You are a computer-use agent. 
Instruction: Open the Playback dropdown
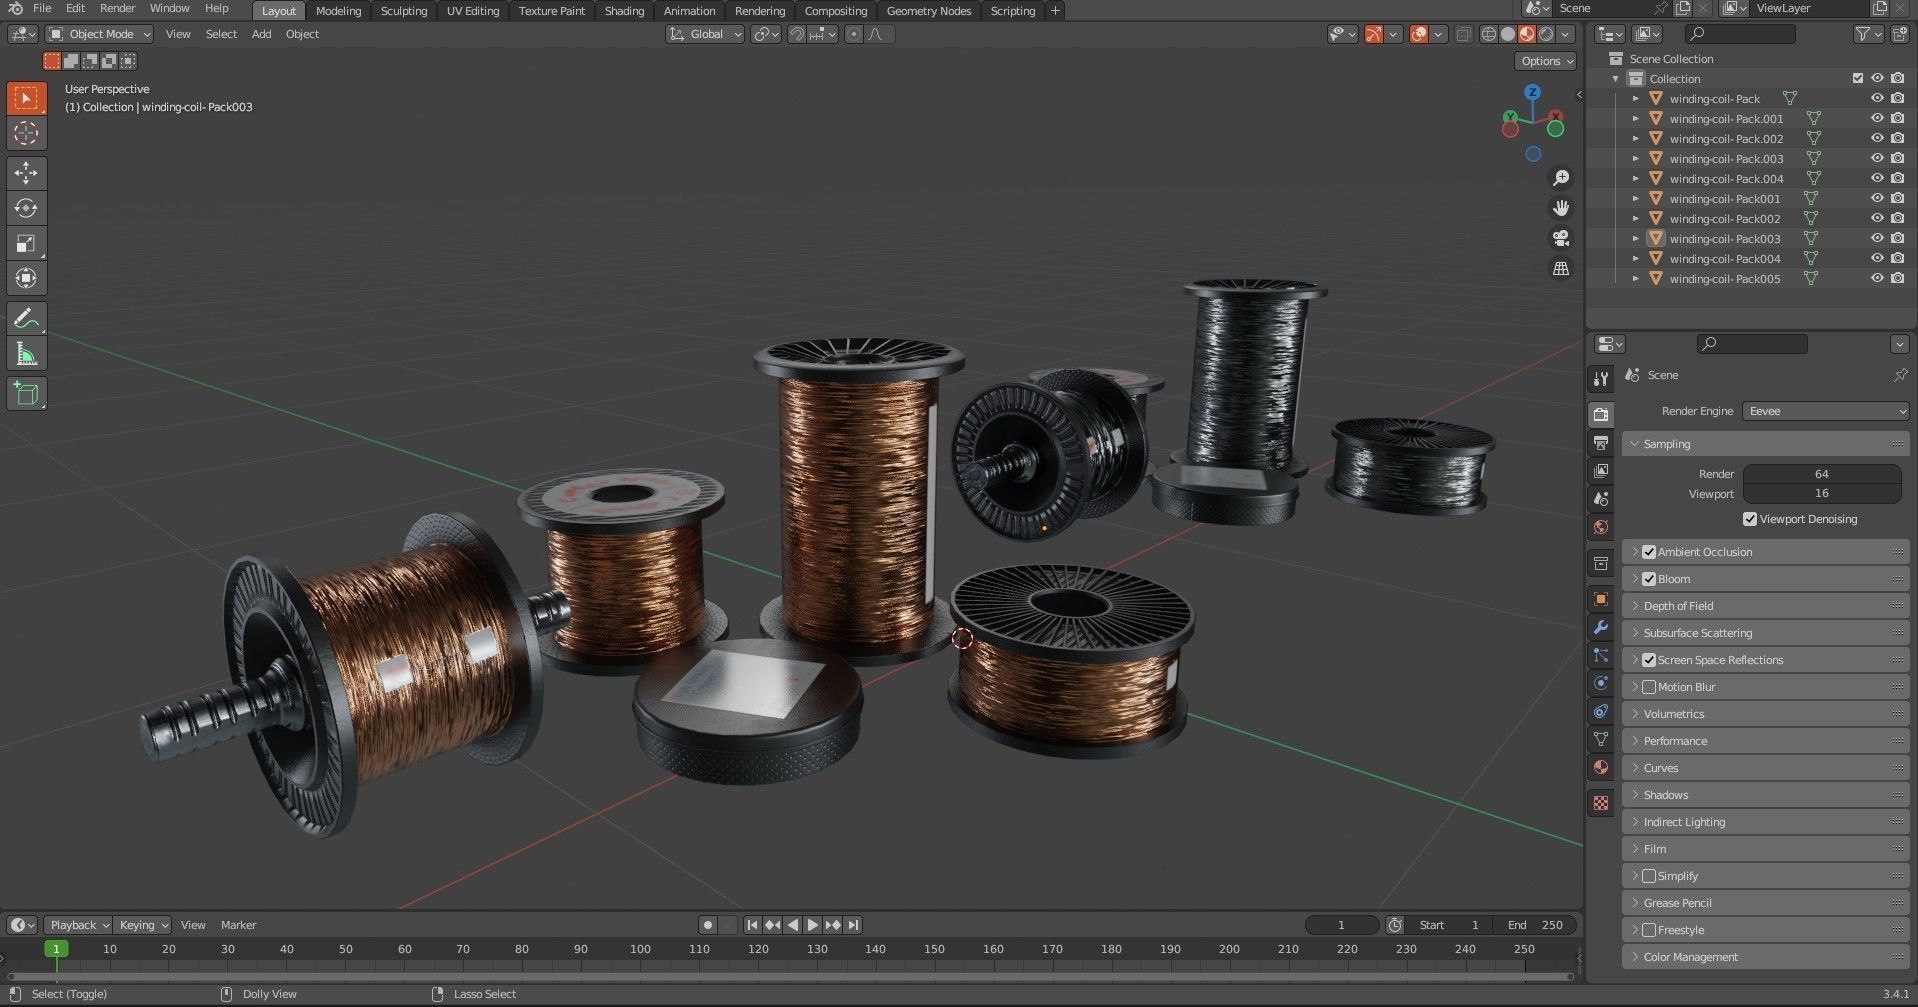coord(78,925)
